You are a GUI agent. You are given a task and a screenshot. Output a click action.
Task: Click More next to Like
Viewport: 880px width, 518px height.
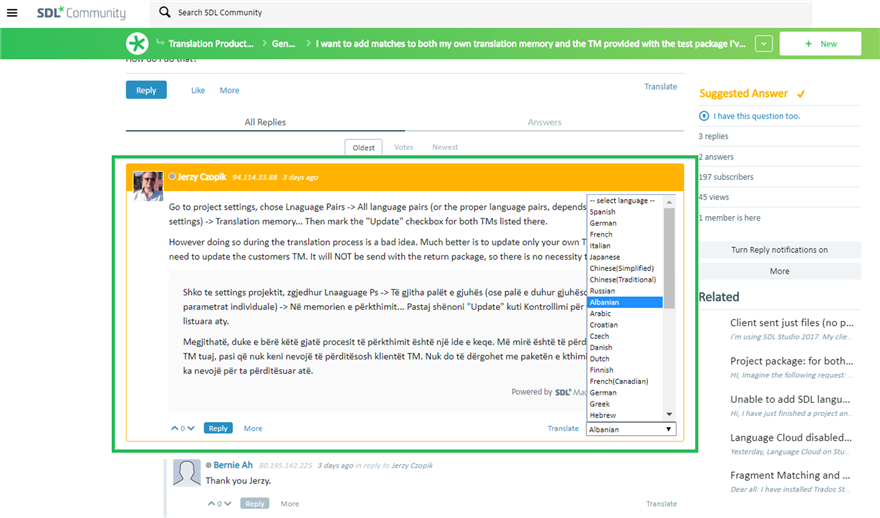(229, 90)
